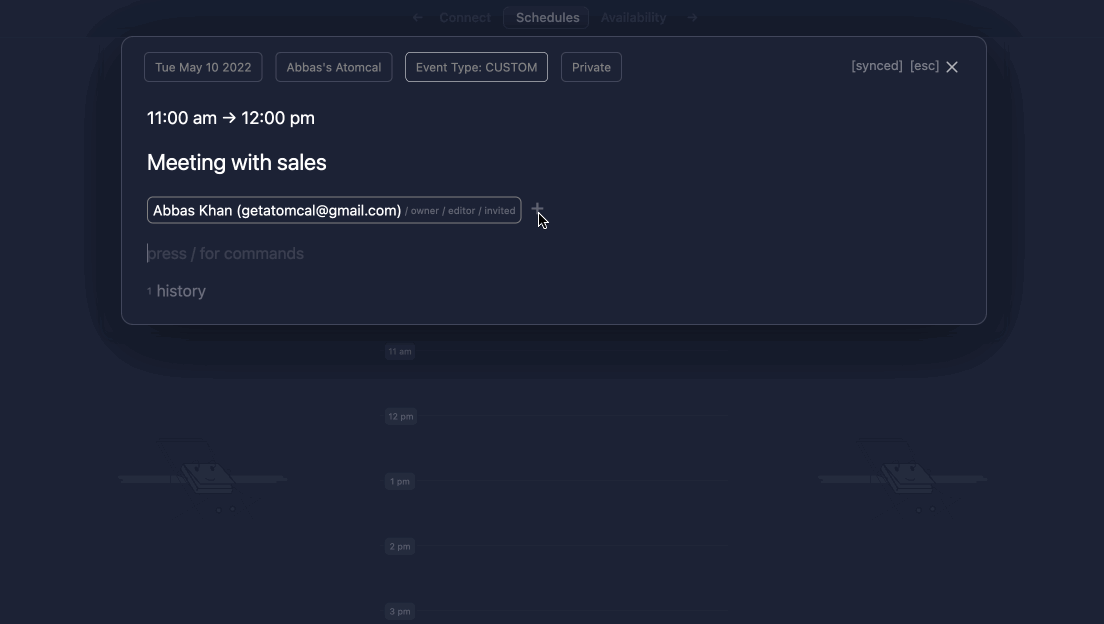1104x624 pixels.
Task: Click the 11 am time label
Action: click(400, 351)
